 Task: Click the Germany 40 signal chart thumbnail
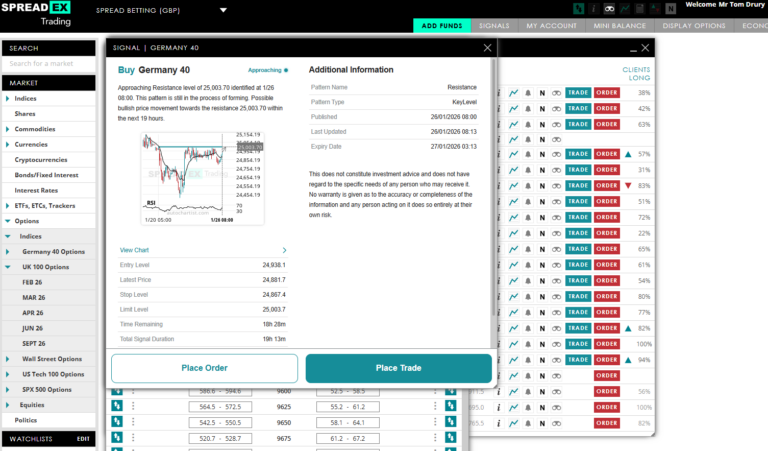coord(203,178)
